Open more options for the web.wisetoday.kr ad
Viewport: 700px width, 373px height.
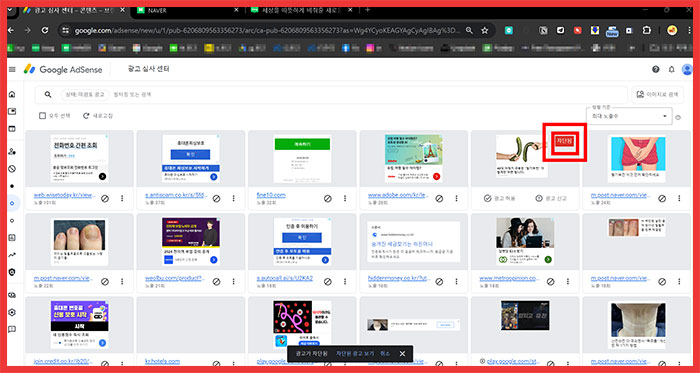pos(122,199)
